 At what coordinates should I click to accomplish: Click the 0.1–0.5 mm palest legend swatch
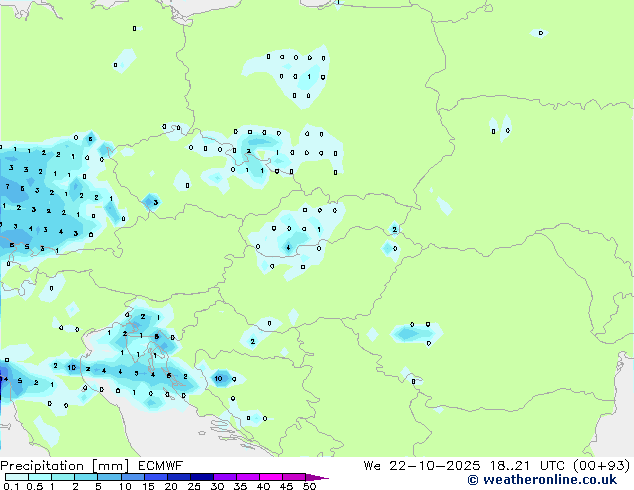pyautogui.click(x=17, y=477)
